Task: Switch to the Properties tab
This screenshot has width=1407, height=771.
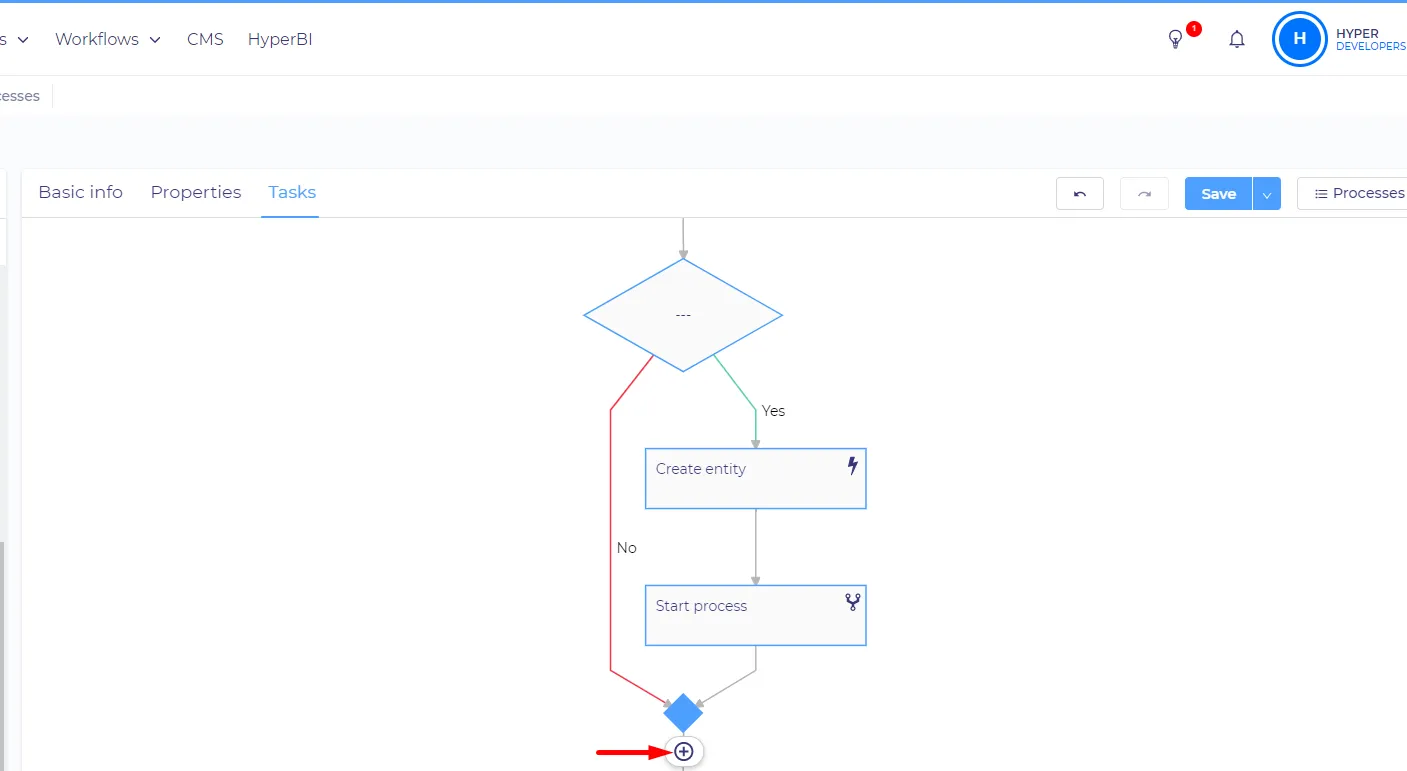Action: [196, 192]
